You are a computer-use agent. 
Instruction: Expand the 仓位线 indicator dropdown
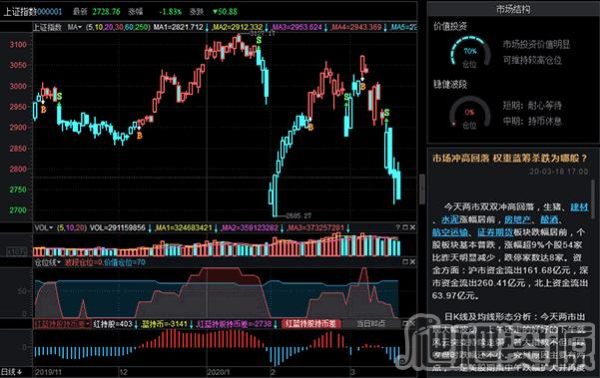point(47,262)
